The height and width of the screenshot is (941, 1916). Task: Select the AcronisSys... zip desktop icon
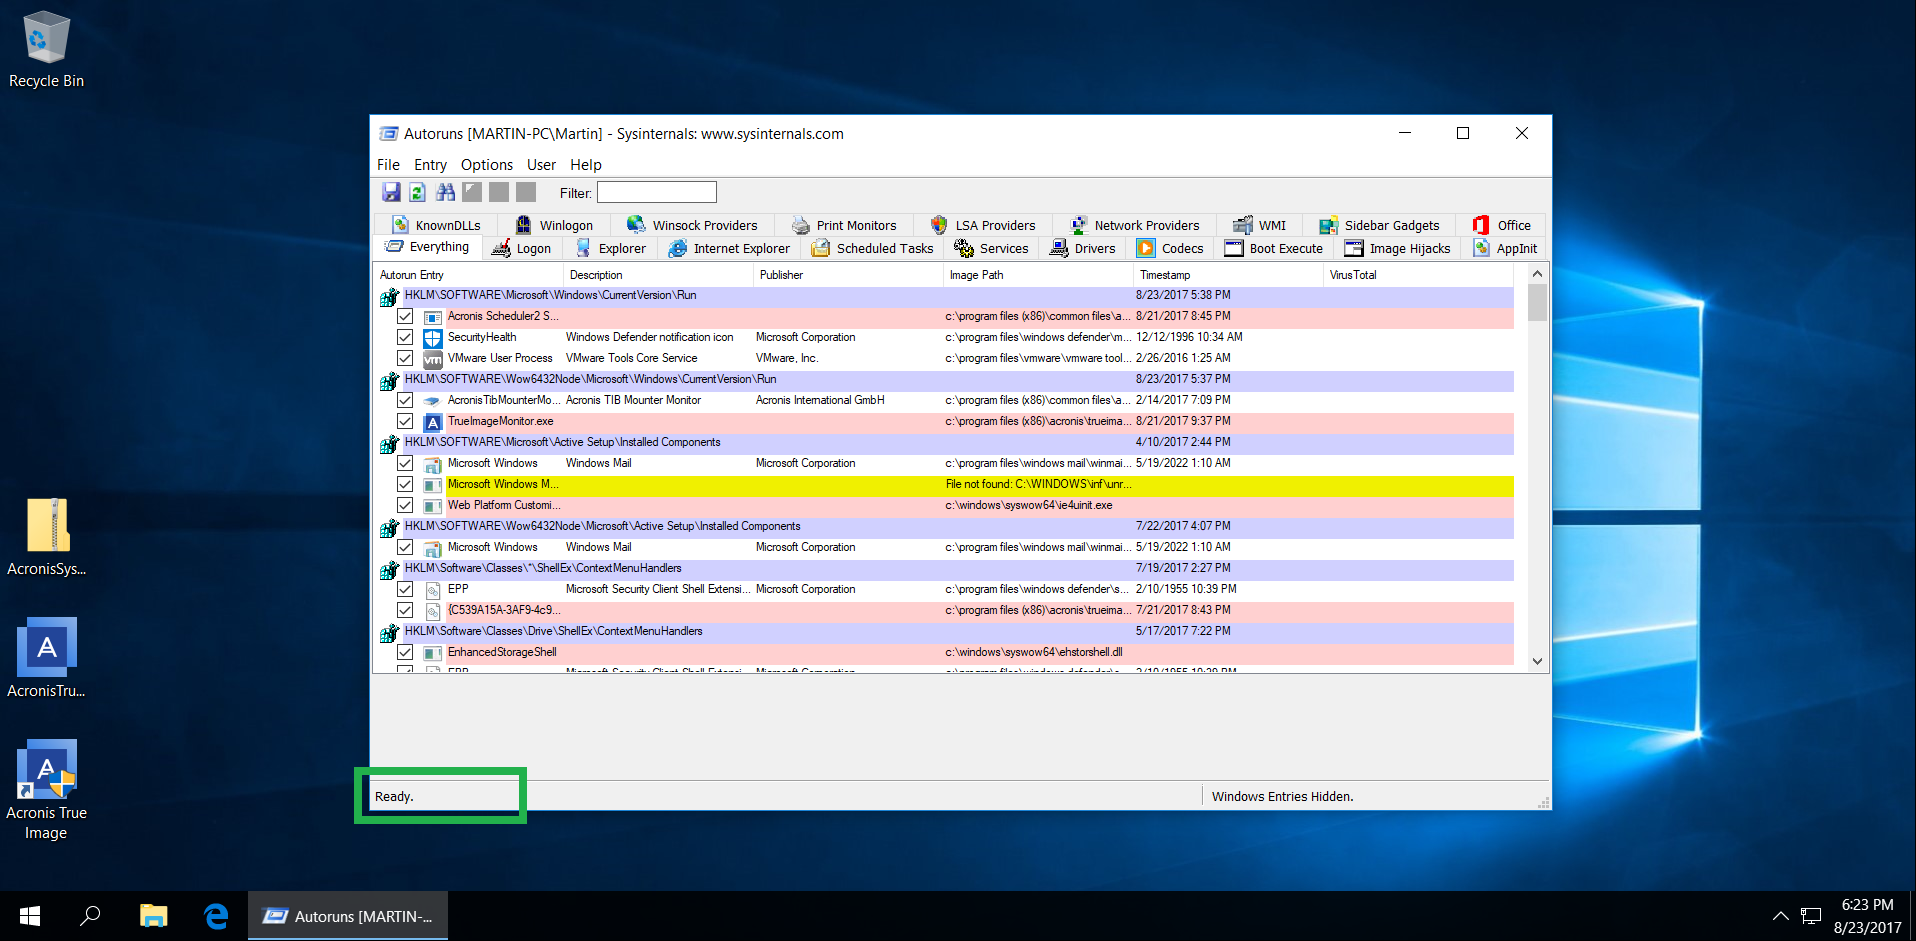[x=46, y=537]
